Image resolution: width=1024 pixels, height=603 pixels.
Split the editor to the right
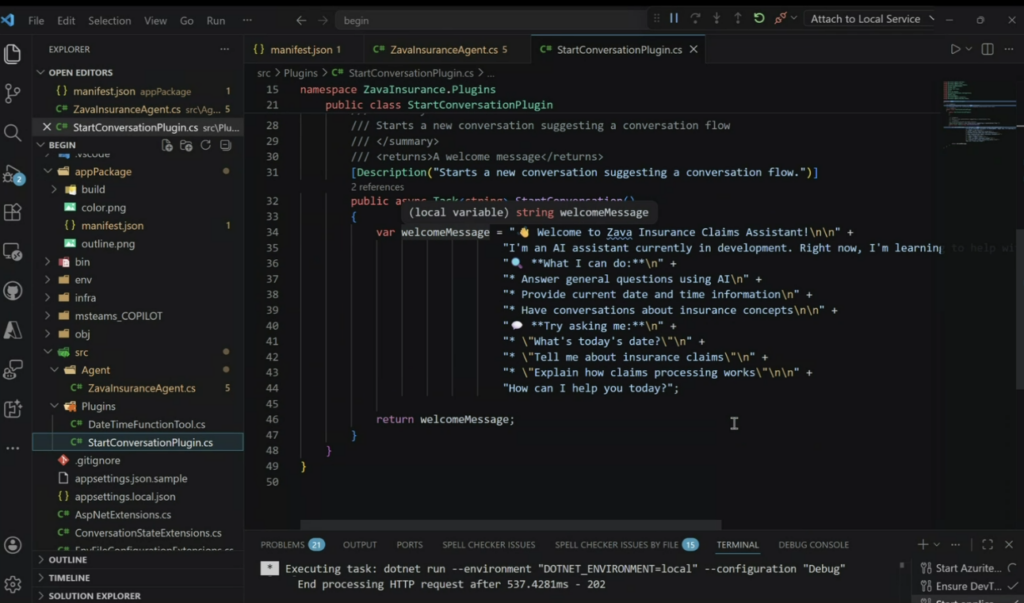tap(987, 49)
